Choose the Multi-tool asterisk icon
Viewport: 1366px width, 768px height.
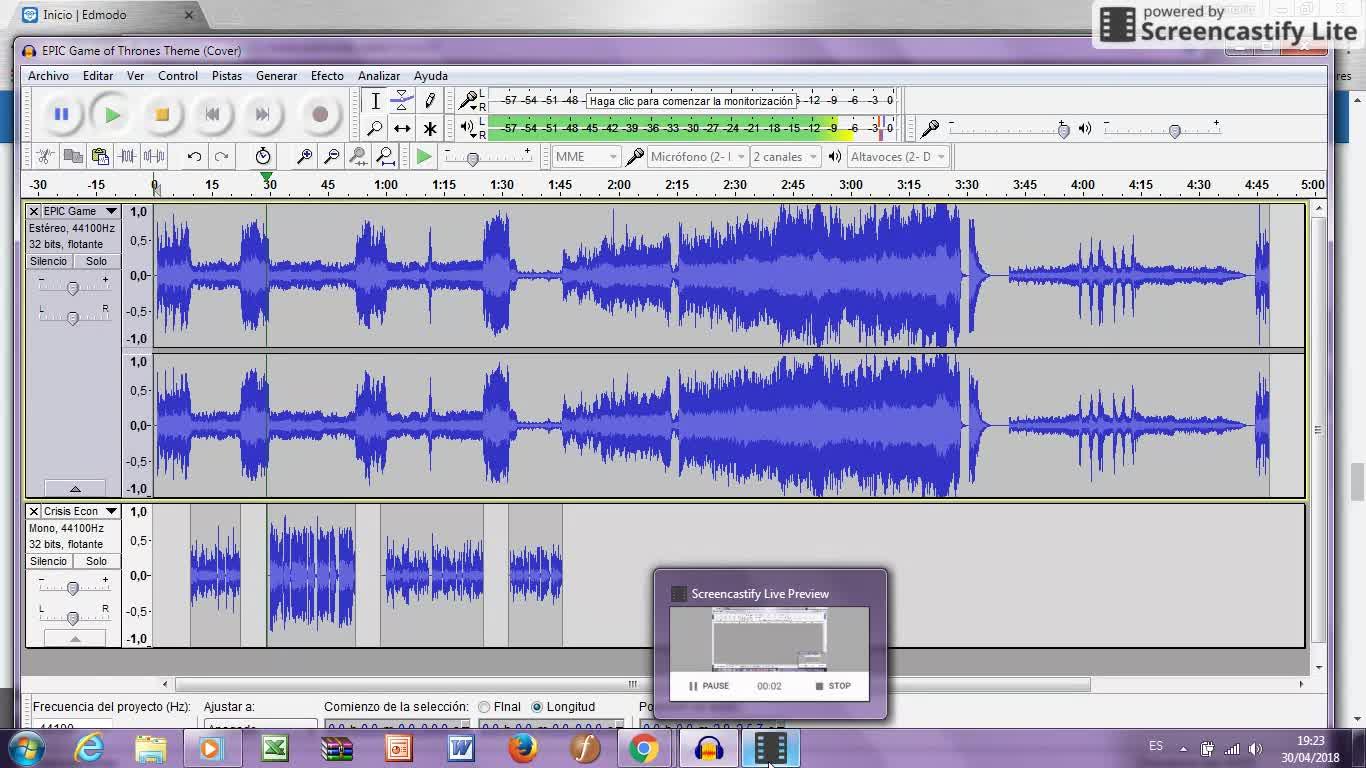pyautogui.click(x=430, y=128)
